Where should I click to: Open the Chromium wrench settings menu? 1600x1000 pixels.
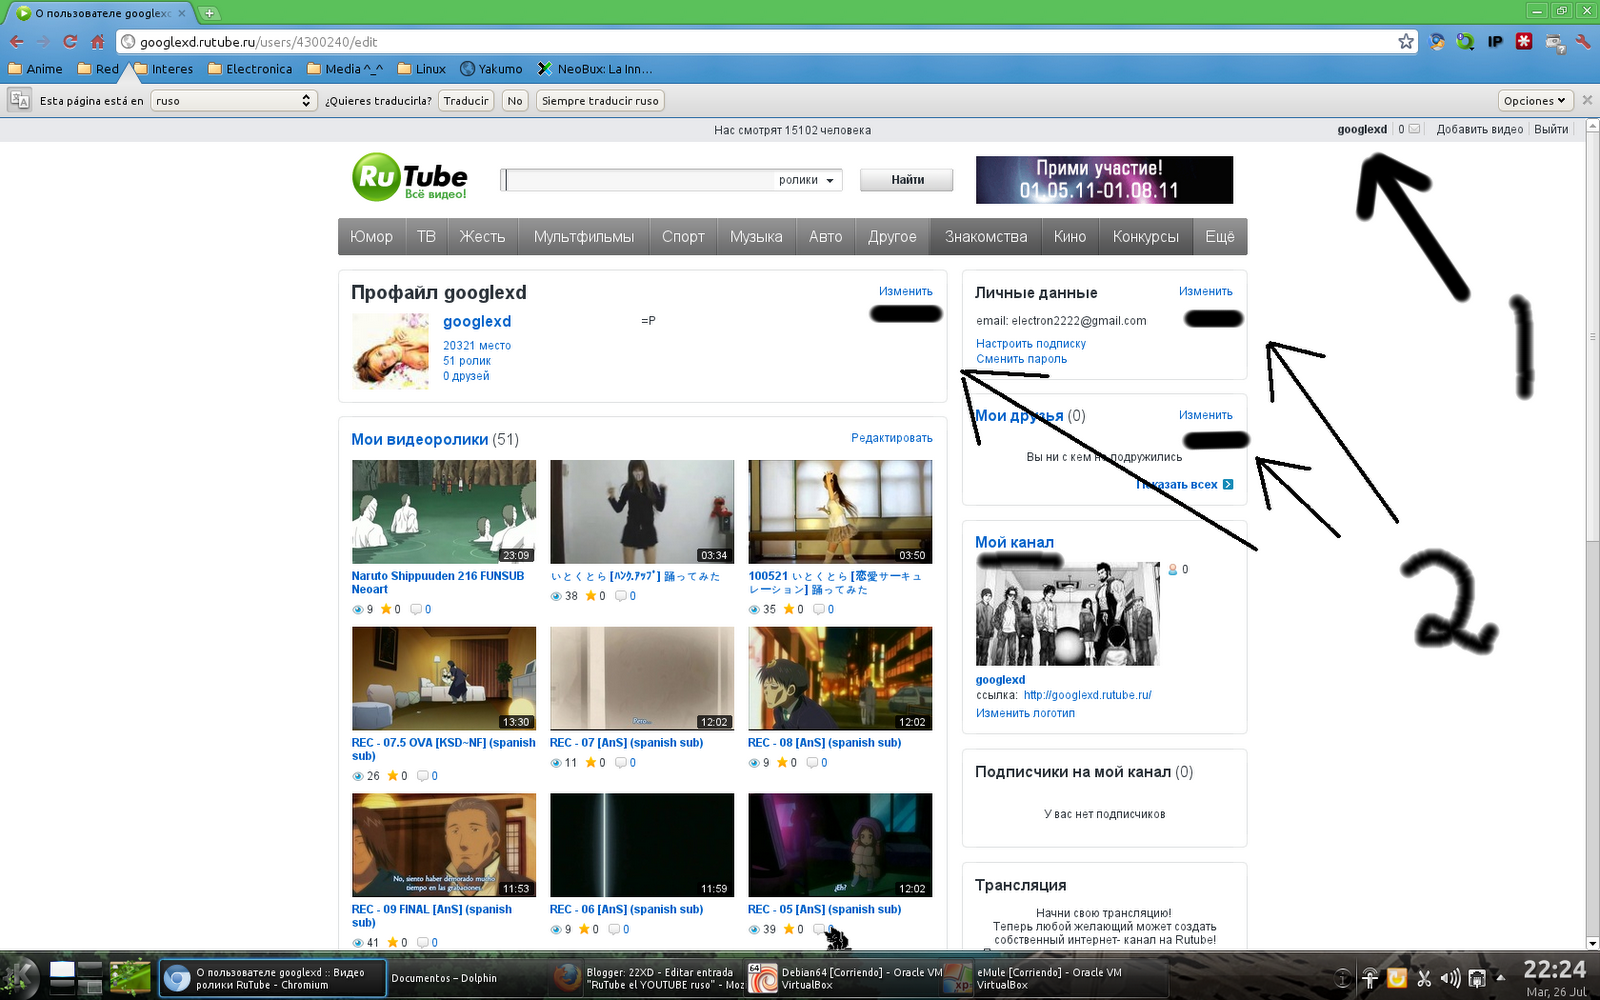click(x=1583, y=42)
